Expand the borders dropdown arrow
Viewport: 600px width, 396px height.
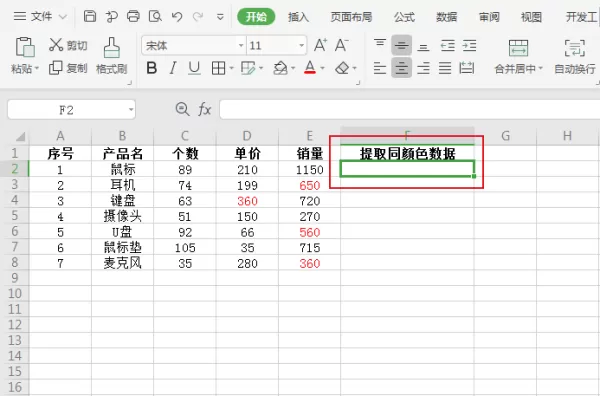pyautogui.click(x=232, y=68)
